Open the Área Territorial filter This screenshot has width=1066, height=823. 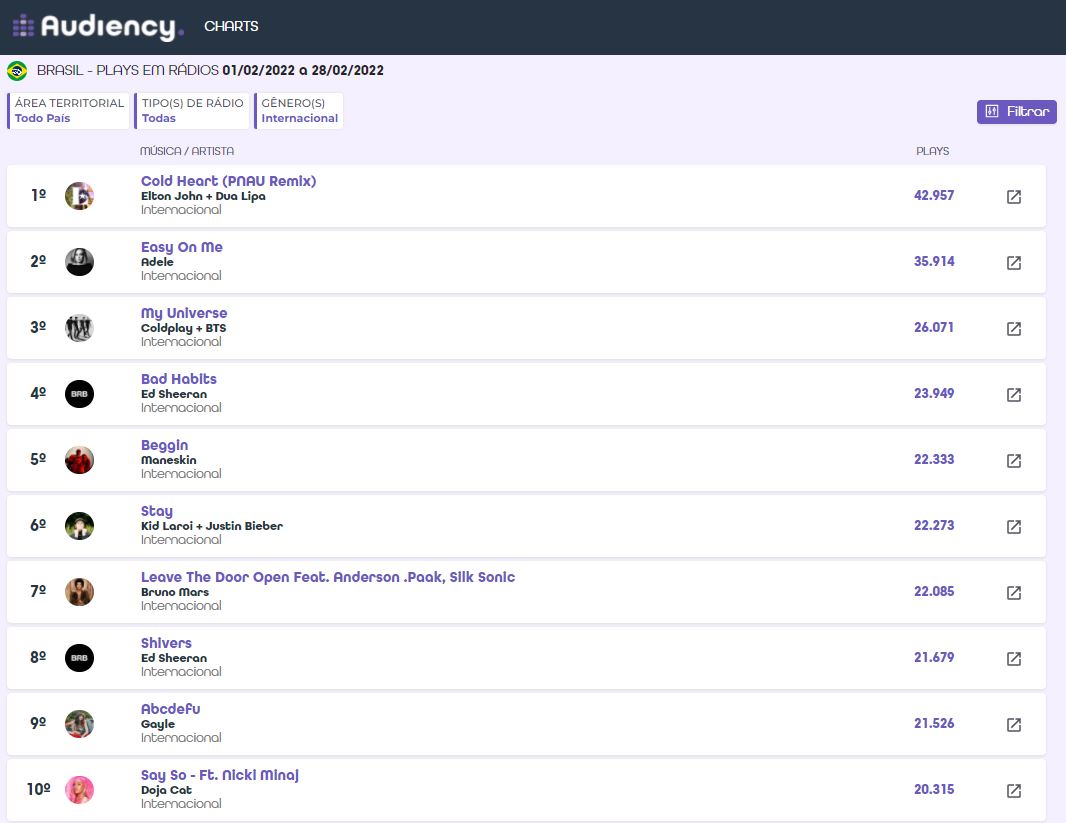tap(69, 111)
